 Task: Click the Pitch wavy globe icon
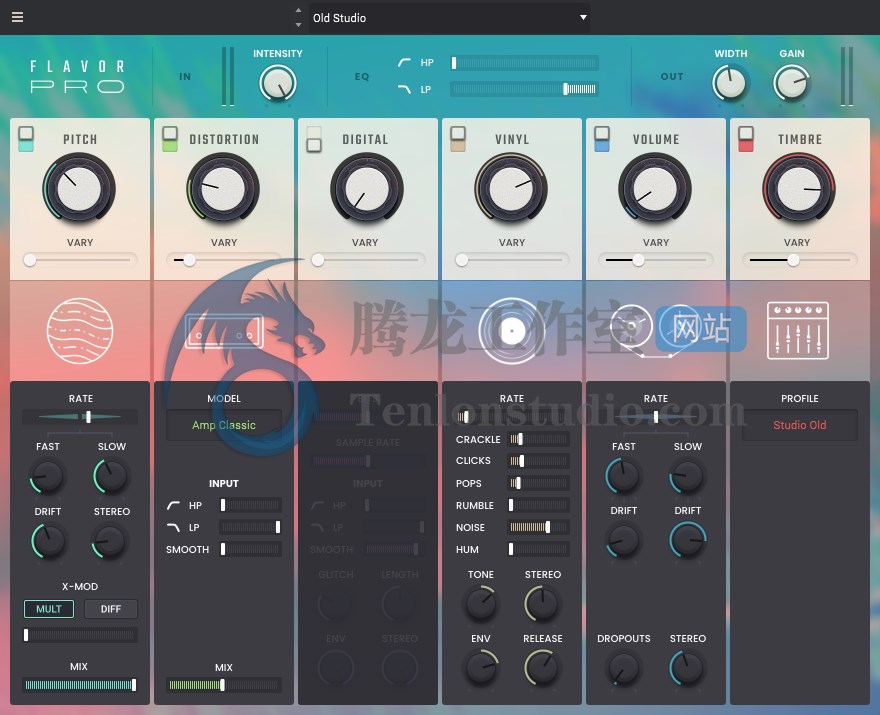click(x=80, y=331)
